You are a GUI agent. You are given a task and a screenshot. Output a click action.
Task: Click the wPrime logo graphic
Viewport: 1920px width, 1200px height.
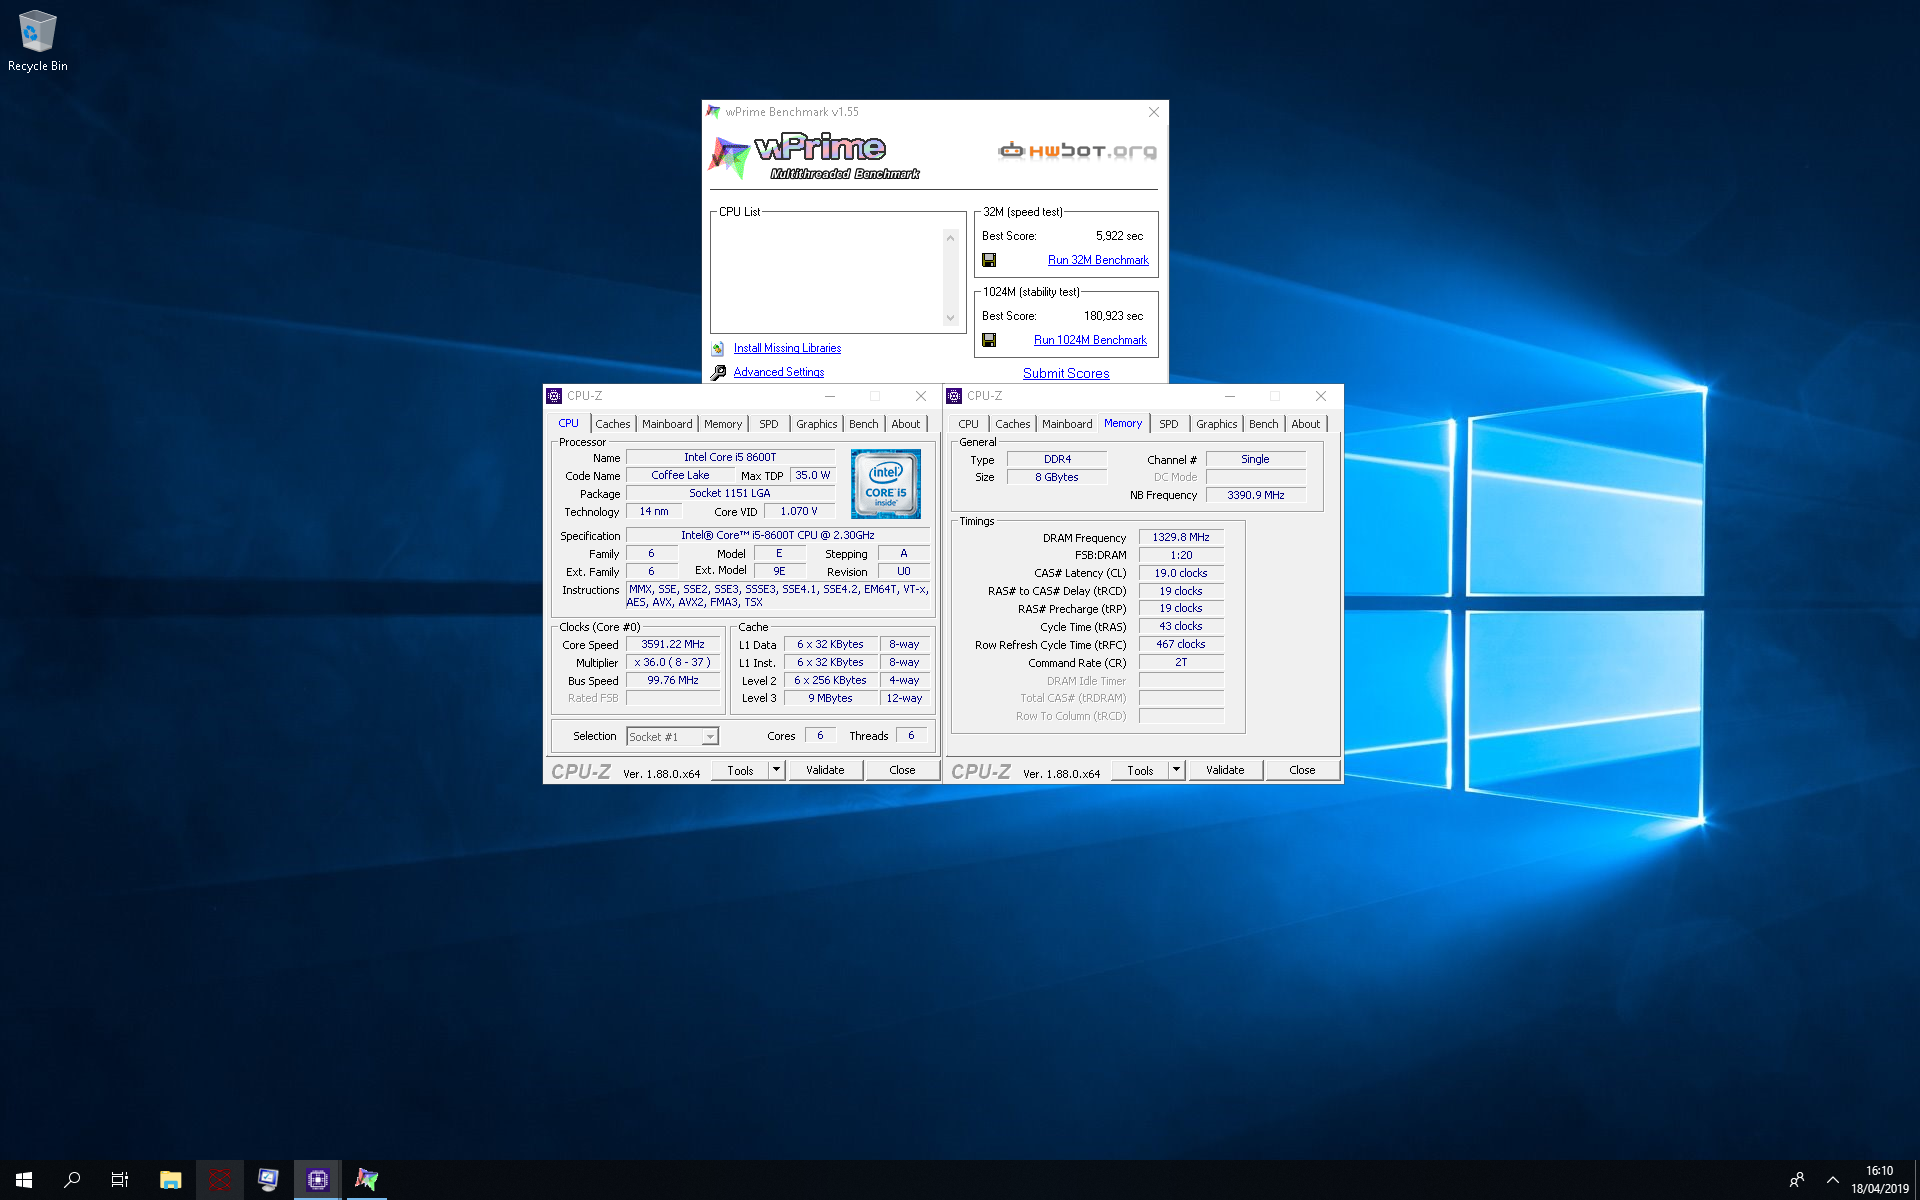pyautogui.click(x=813, y=157)
